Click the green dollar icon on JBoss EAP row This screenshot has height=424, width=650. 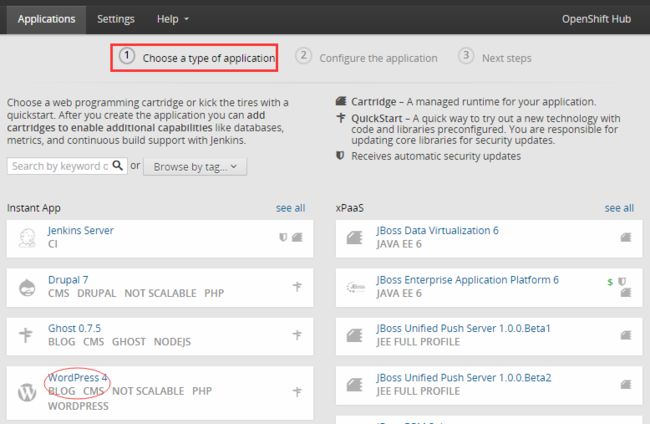(x=610, y=282)
